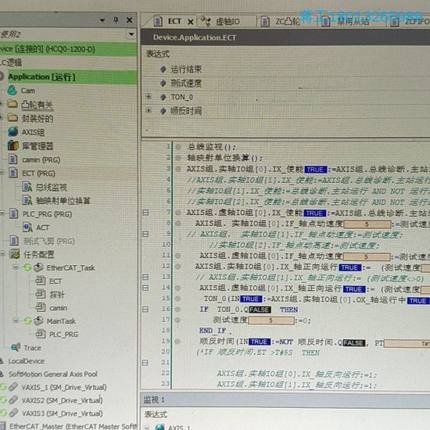Collapse the MainTask tree node
Viewport: 430px width, 430px height.
16,321
